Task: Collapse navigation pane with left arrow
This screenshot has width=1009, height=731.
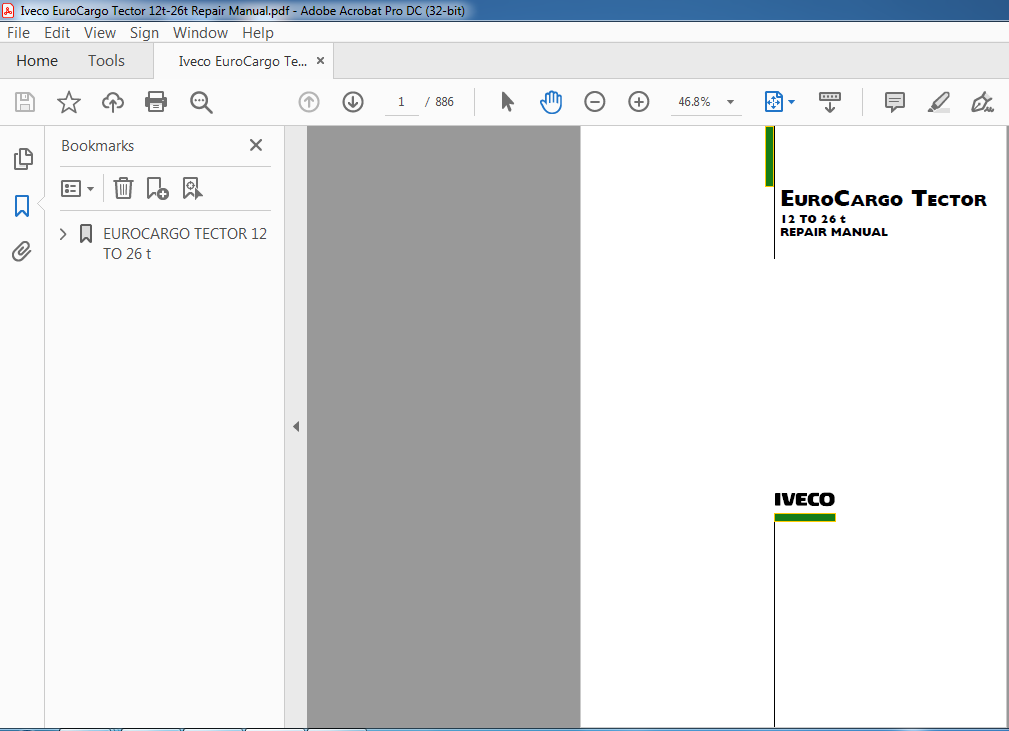Action: pos(296,427)
